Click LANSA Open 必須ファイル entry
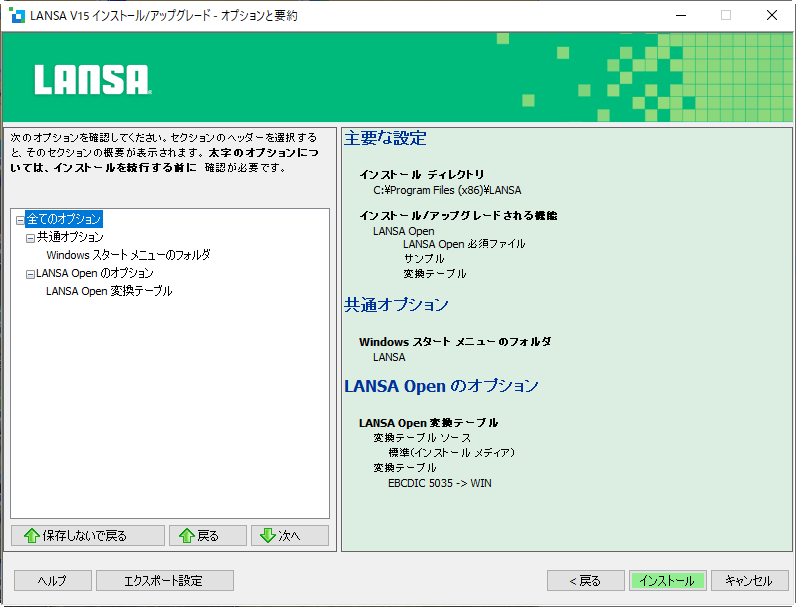This screenshot has width=796, height=607. pyautogui.click(x=464, y=244)
